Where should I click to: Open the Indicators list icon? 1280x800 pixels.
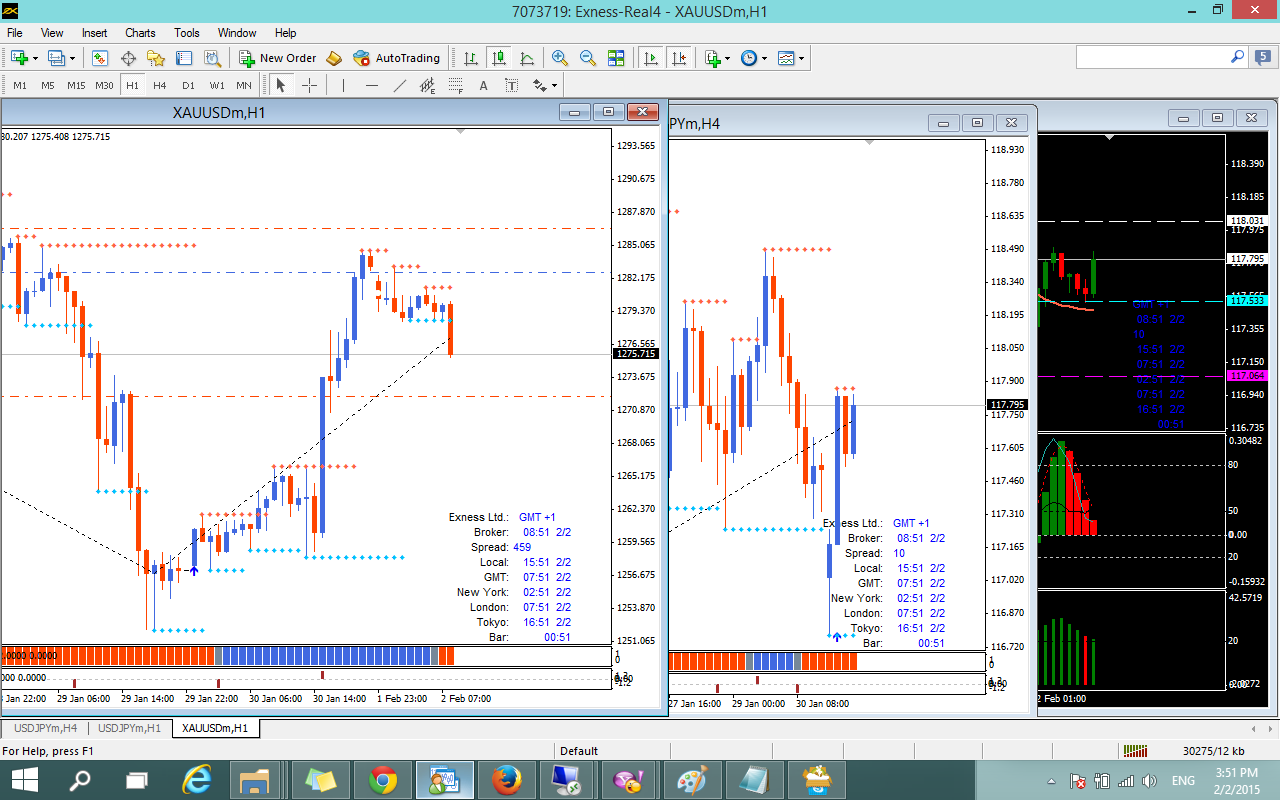tap(713, 58)
